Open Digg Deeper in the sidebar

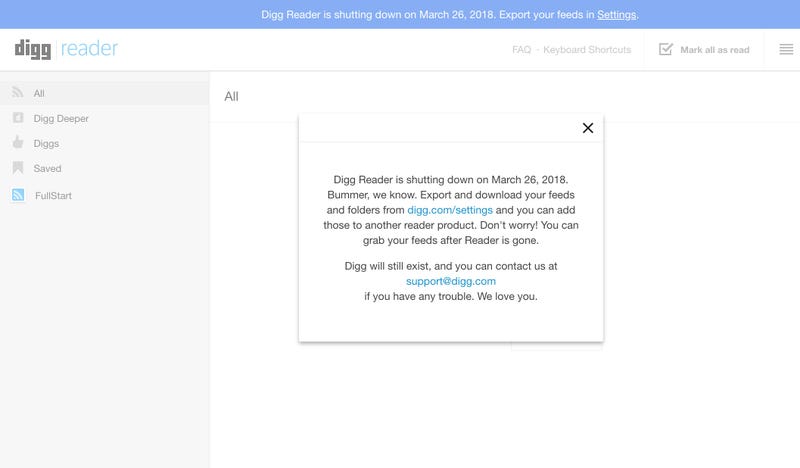point(61,118)
